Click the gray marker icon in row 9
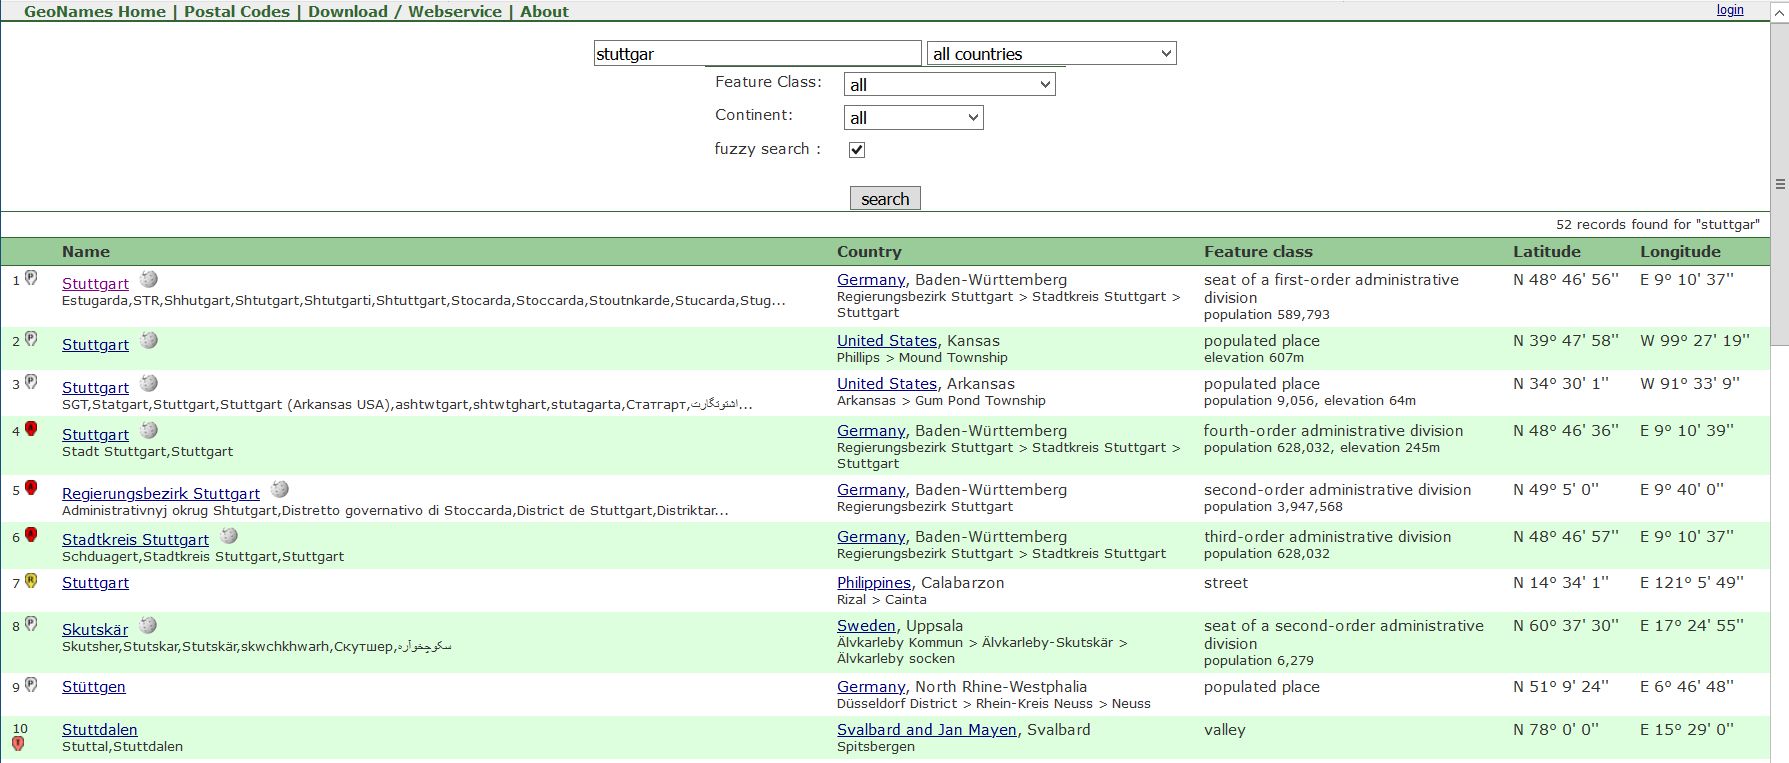 pos(31,685)
